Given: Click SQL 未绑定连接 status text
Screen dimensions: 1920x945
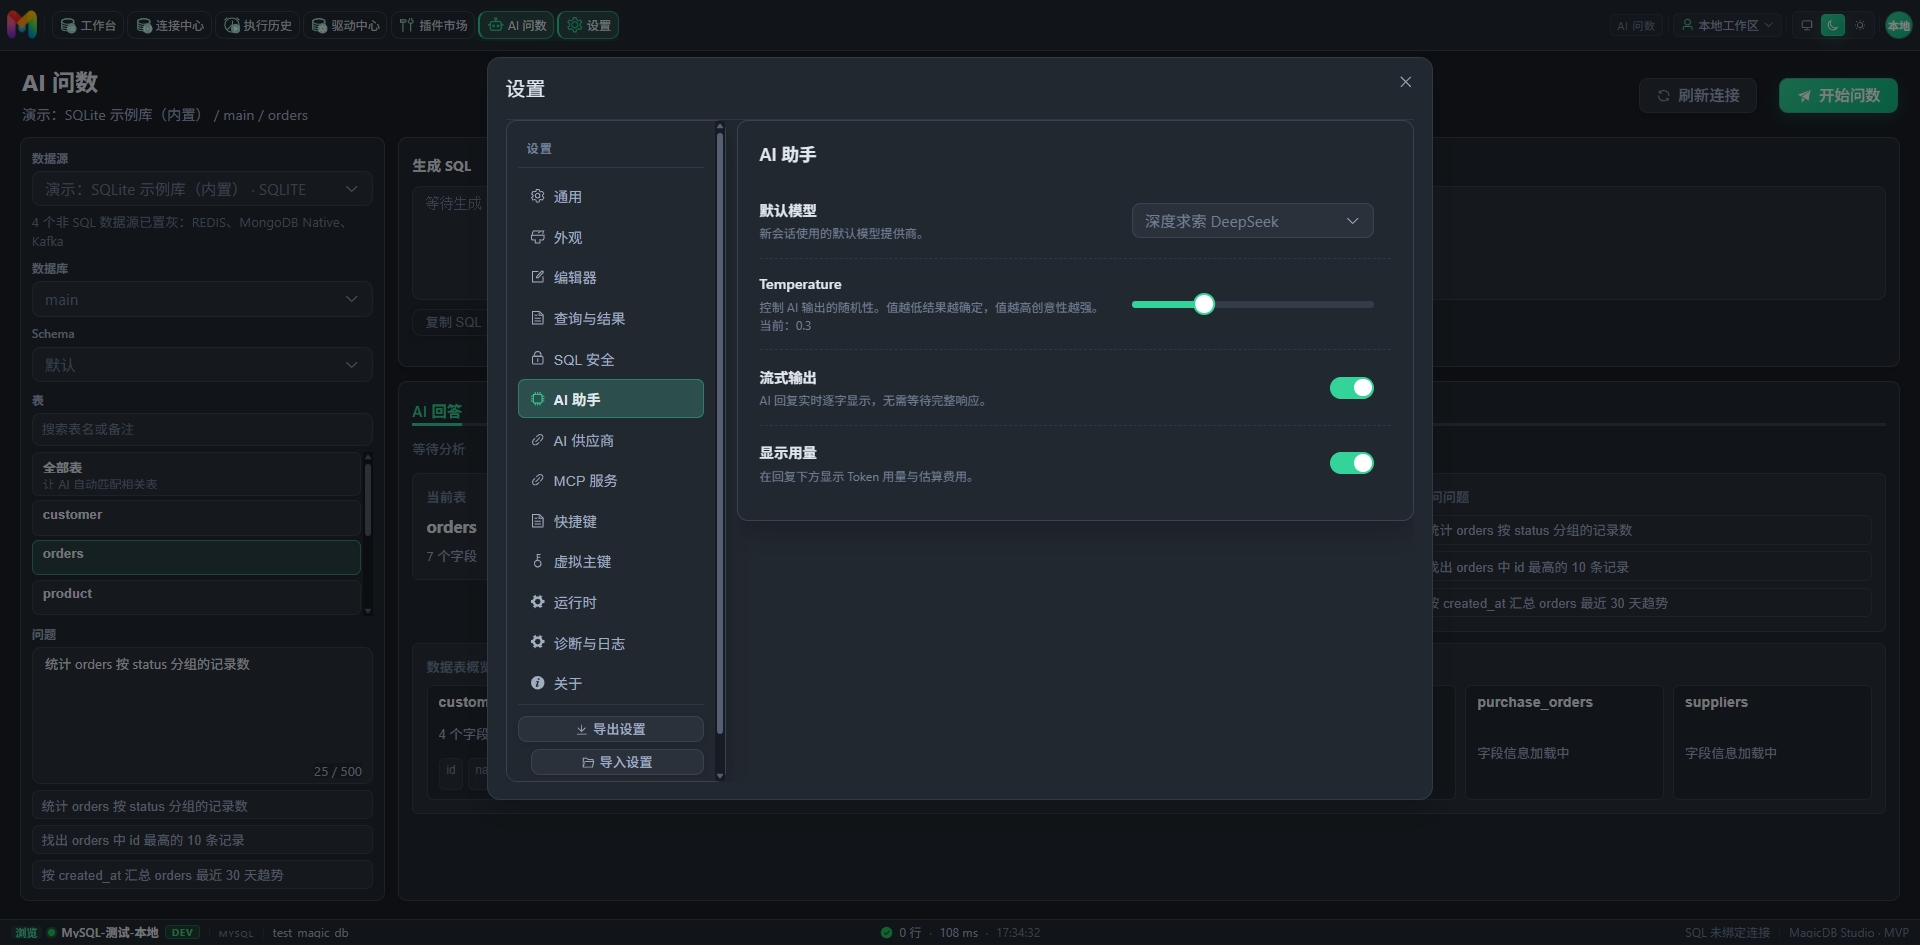Looking at the screenshot, I should pyautogui.click(x=1727, y=933).
